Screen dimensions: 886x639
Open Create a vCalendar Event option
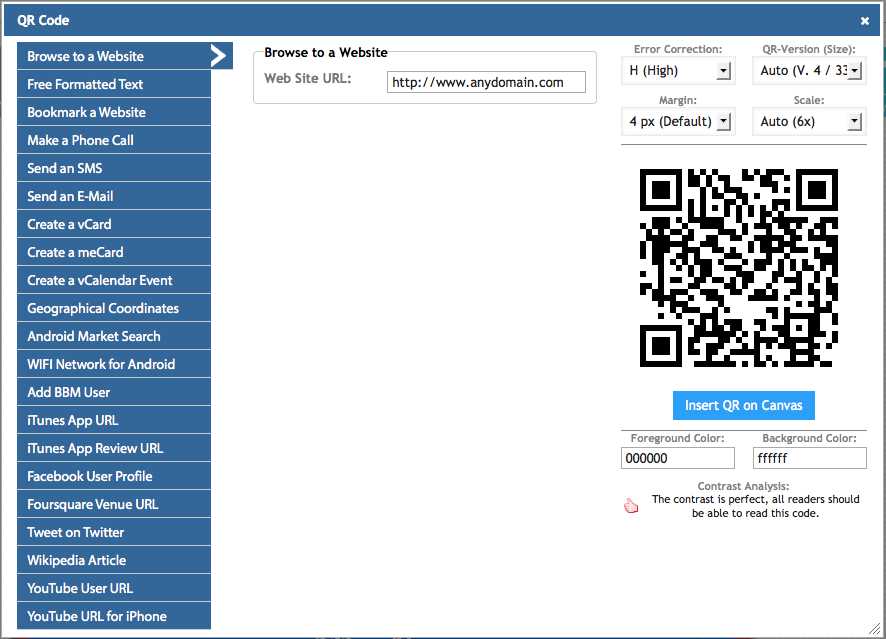(114, 280)
